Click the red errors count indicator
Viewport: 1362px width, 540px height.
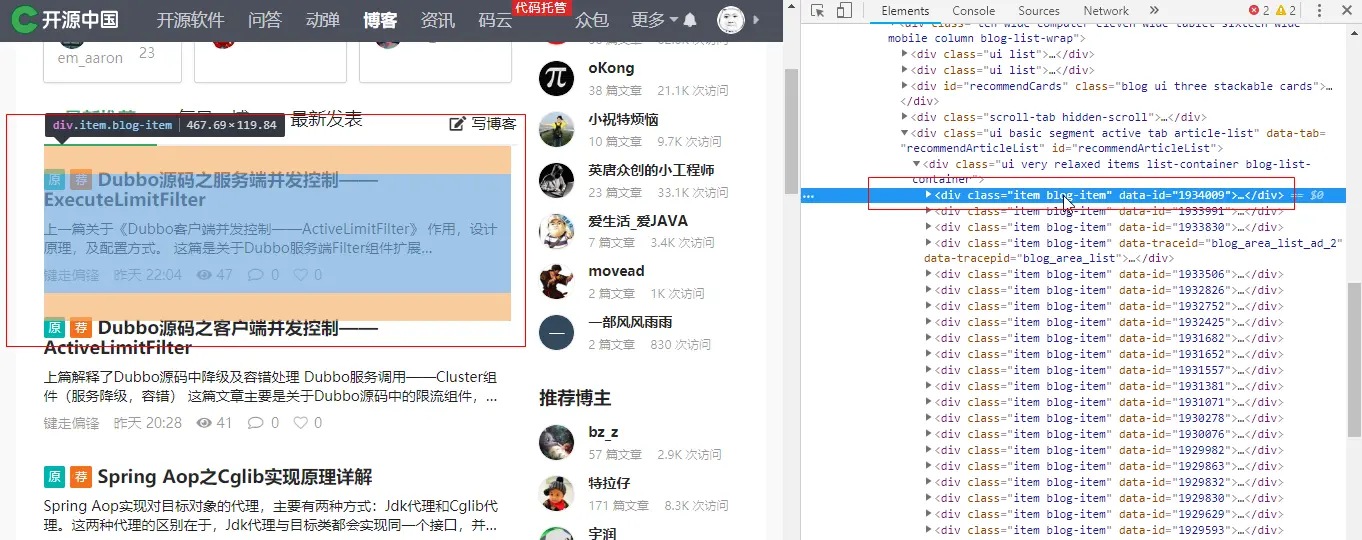click(1259, 11)
